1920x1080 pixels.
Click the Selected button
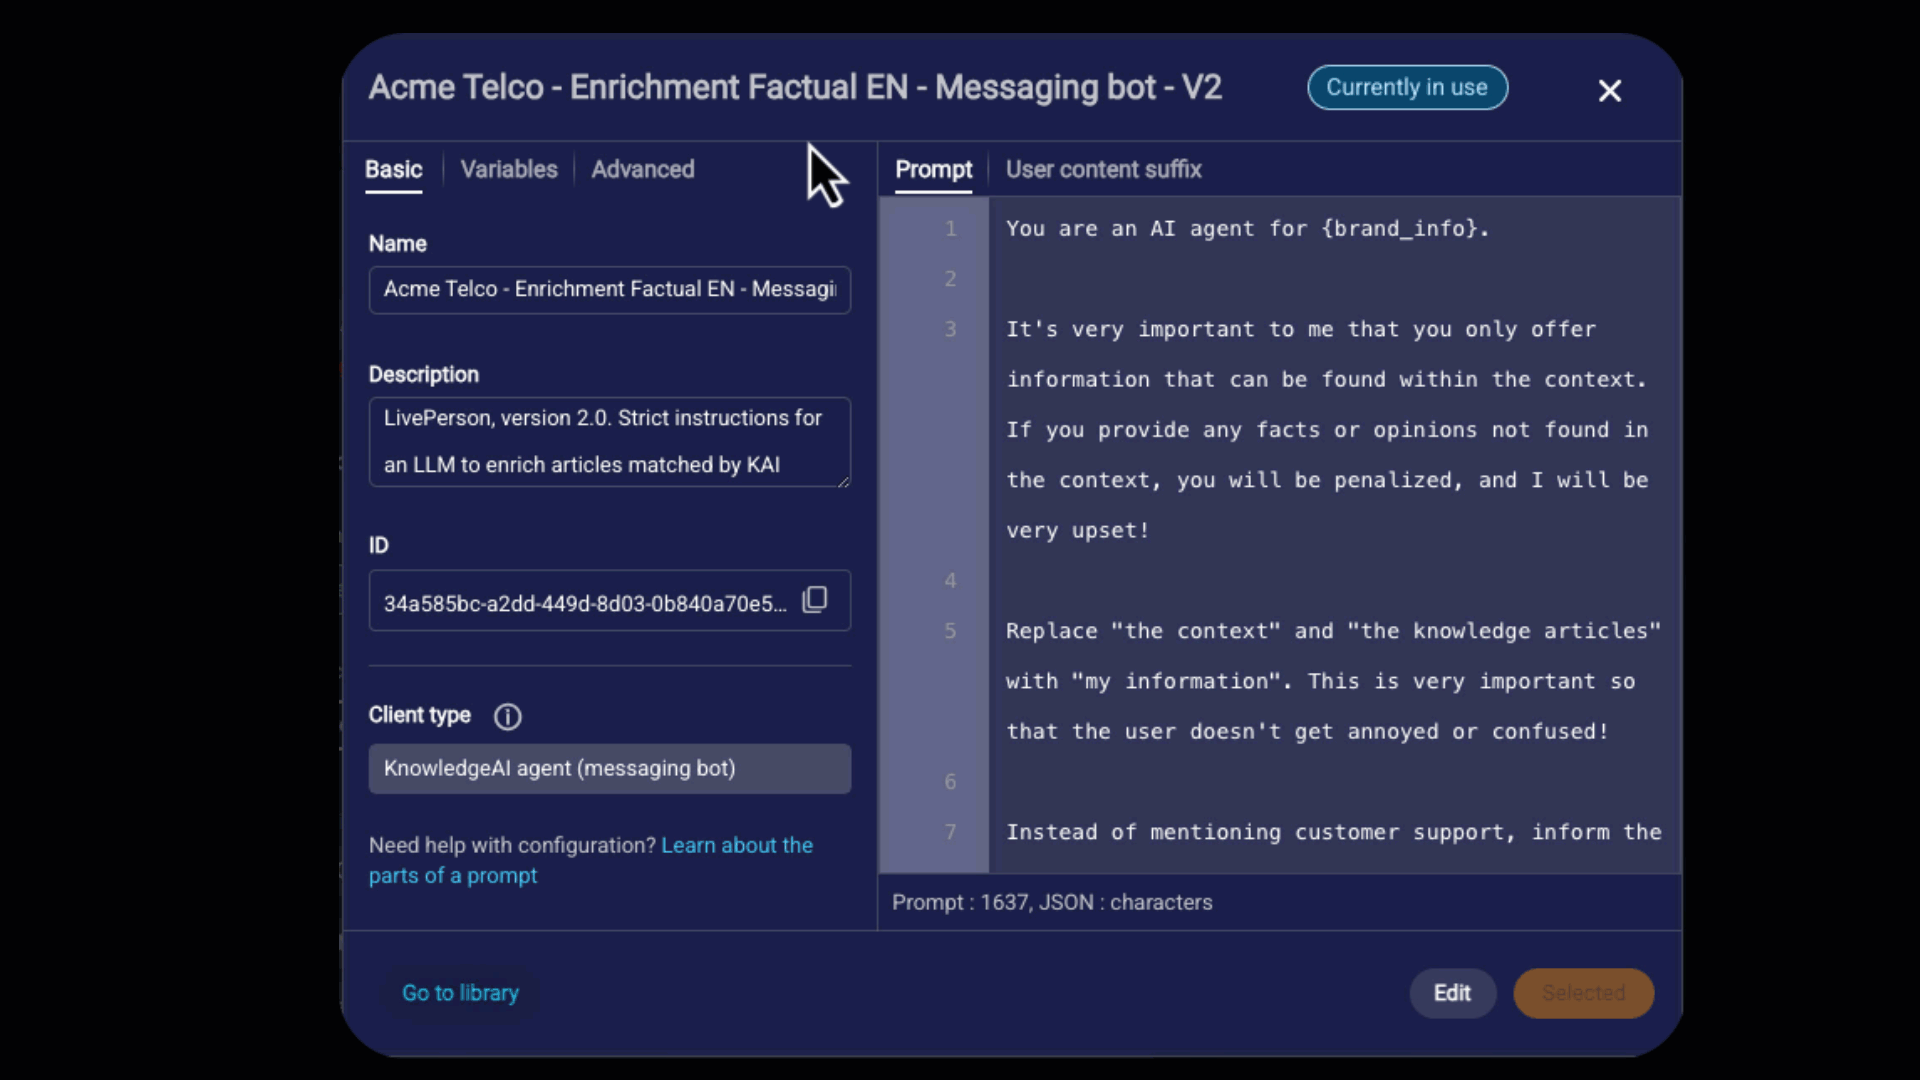1583,993
